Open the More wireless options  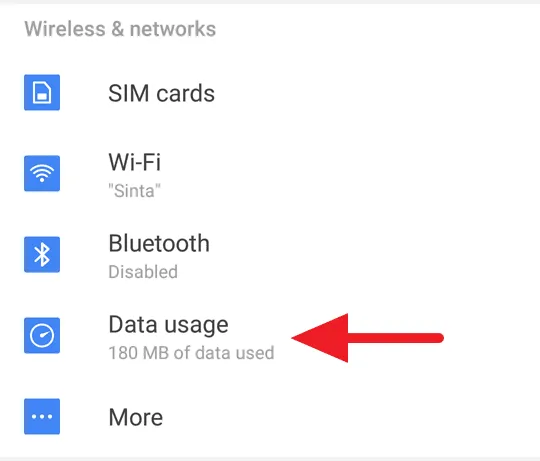tap(270, 417)
